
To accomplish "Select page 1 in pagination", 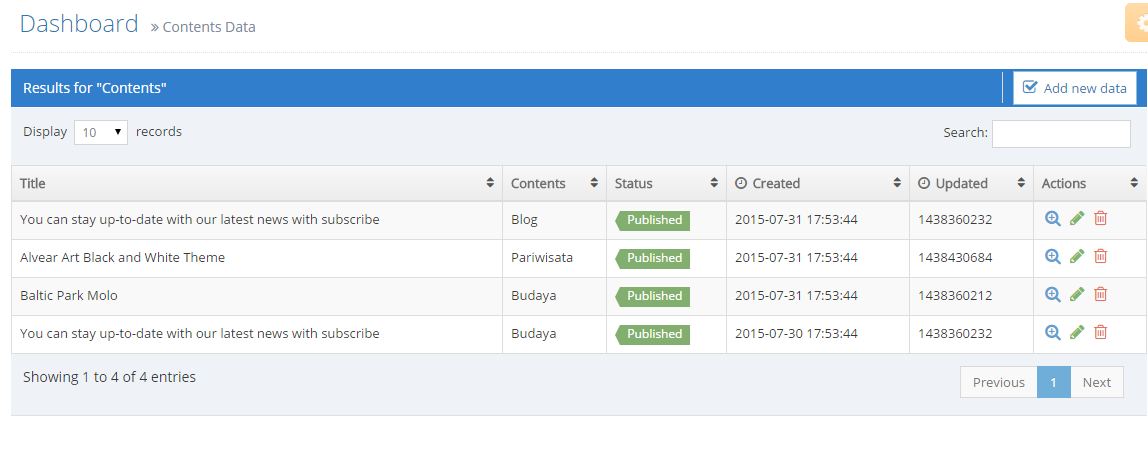I will (x=1054, y=382).
